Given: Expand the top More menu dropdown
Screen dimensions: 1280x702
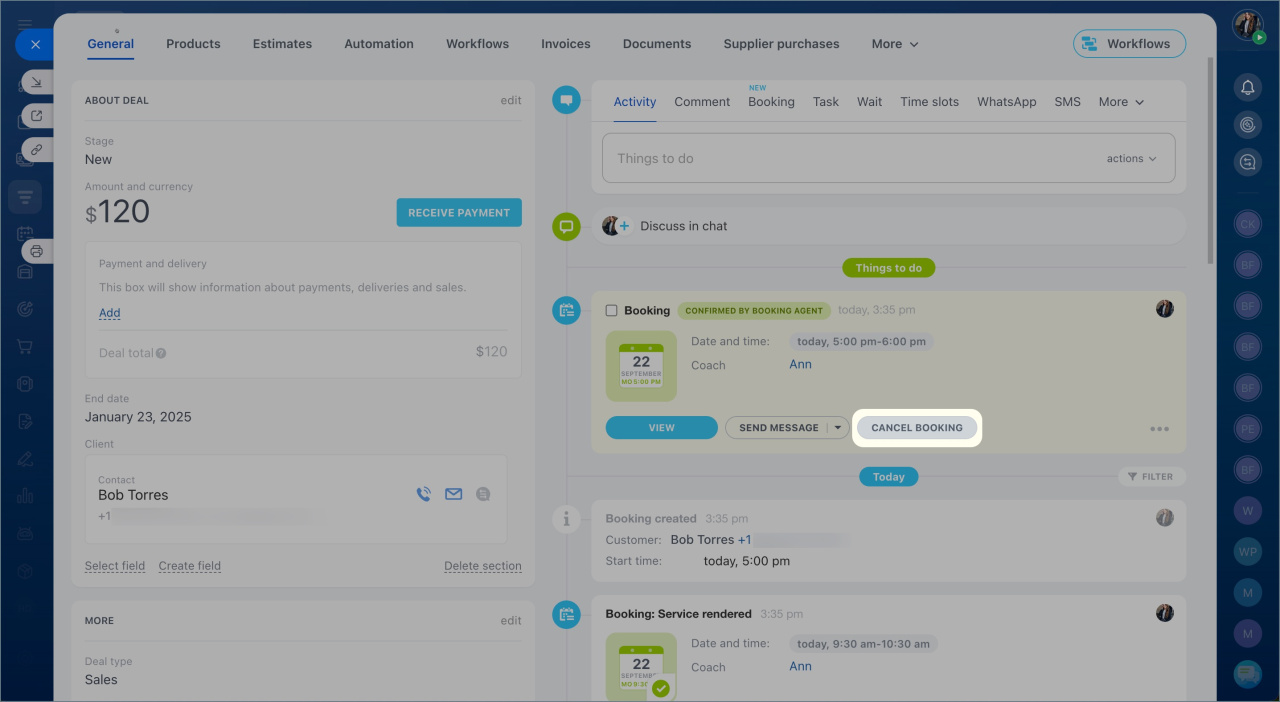Looking at the screenshot, I should tap(895, 44).
